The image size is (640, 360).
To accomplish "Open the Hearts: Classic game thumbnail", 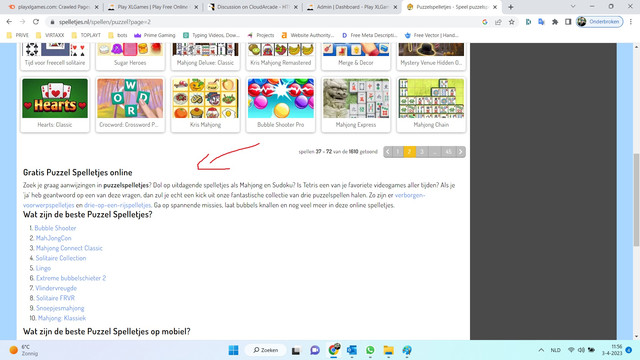I will tap(55, 98).
